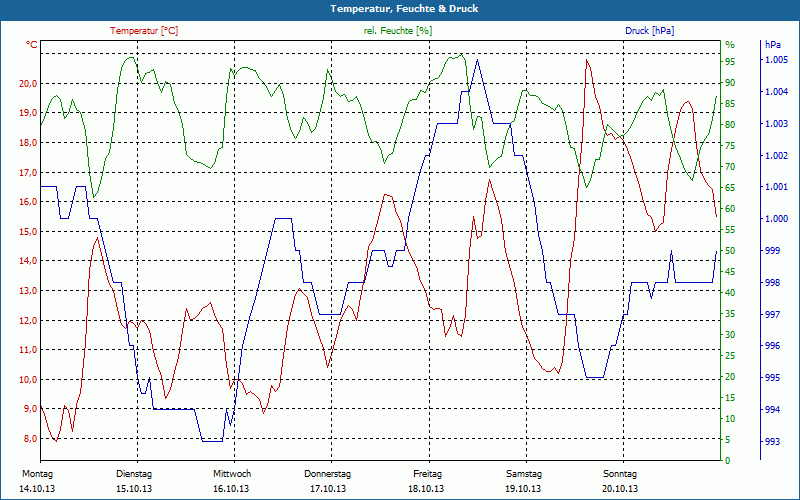Click the "18,0" temperature axis value

pyautogui.click(x=28, y=142)
